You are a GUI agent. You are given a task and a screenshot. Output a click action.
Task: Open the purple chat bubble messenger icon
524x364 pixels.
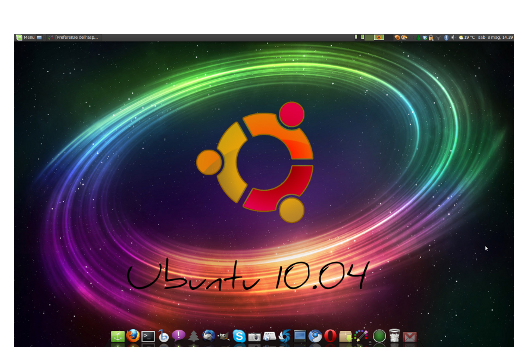coord(178,335)
